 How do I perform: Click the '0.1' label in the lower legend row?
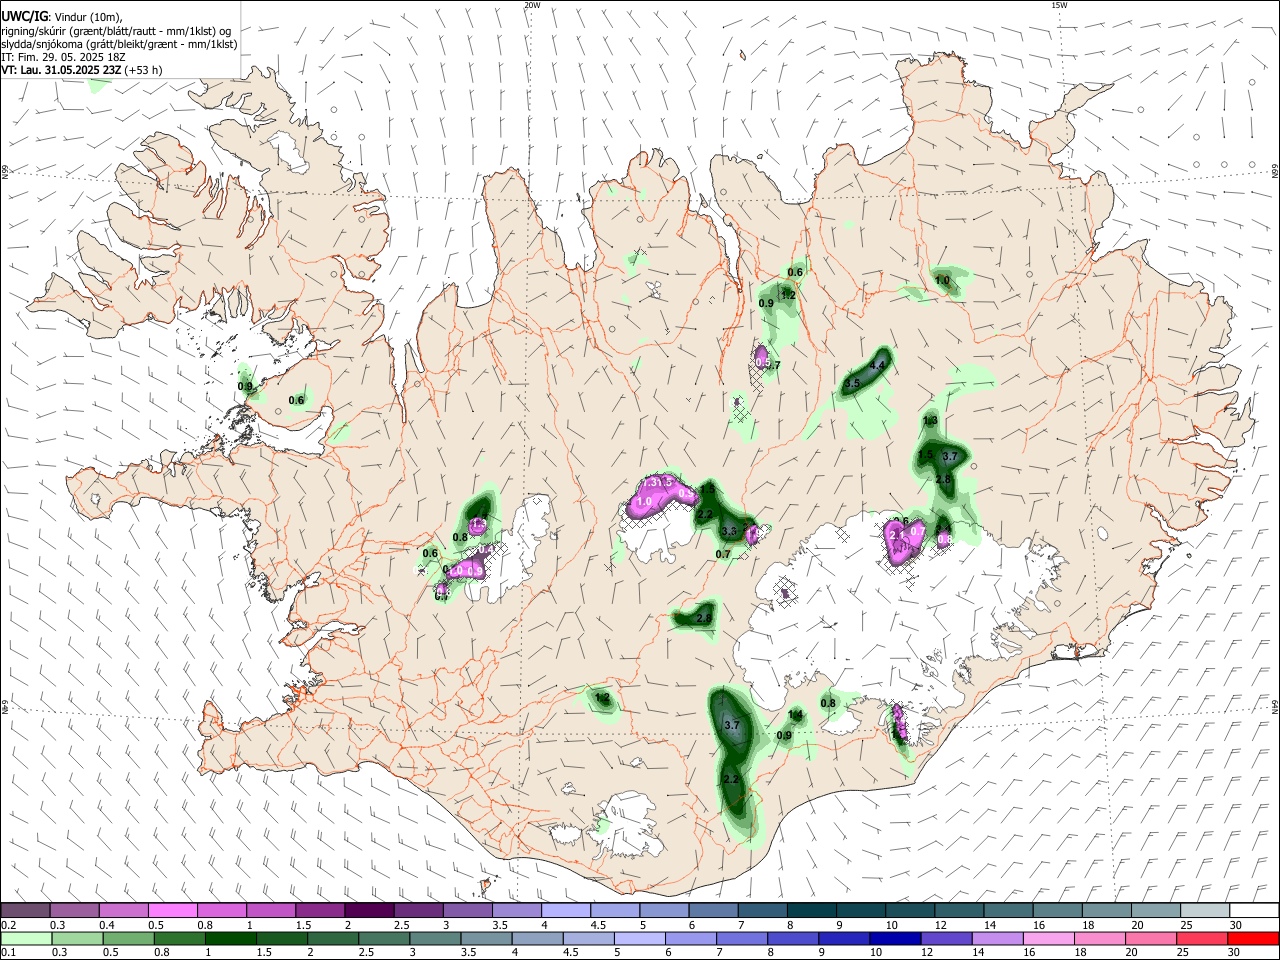[x=8, y=953]
